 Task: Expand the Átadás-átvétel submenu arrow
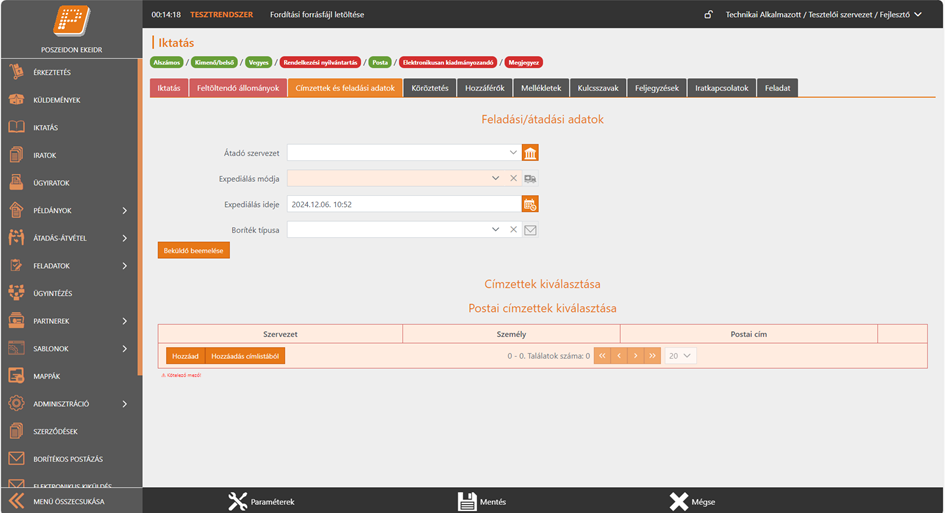125,238
